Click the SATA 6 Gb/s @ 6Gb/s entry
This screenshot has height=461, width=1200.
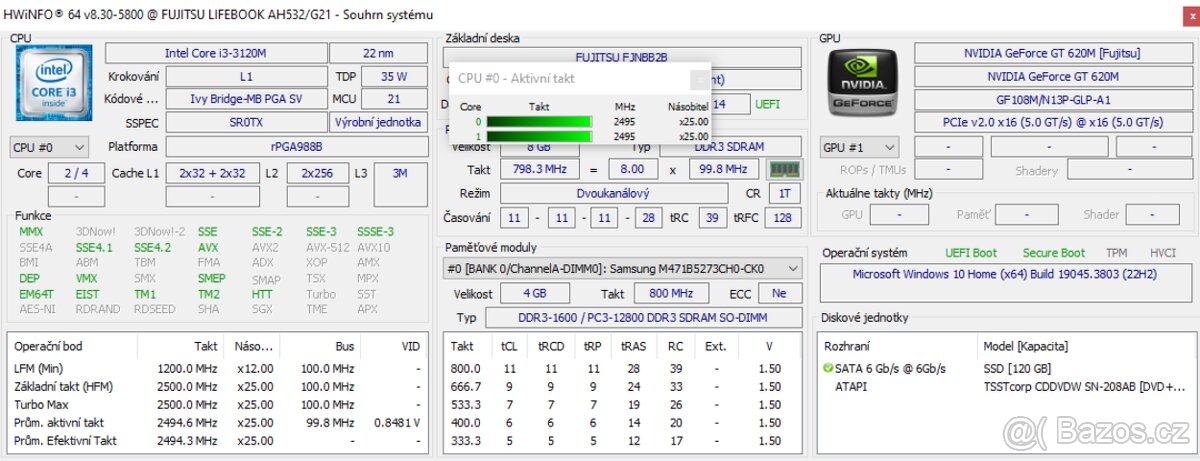[892, 368]
